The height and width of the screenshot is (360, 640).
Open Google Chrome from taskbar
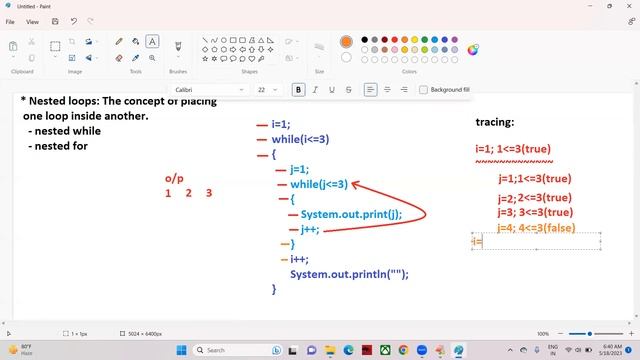click(x=403, y=350)
